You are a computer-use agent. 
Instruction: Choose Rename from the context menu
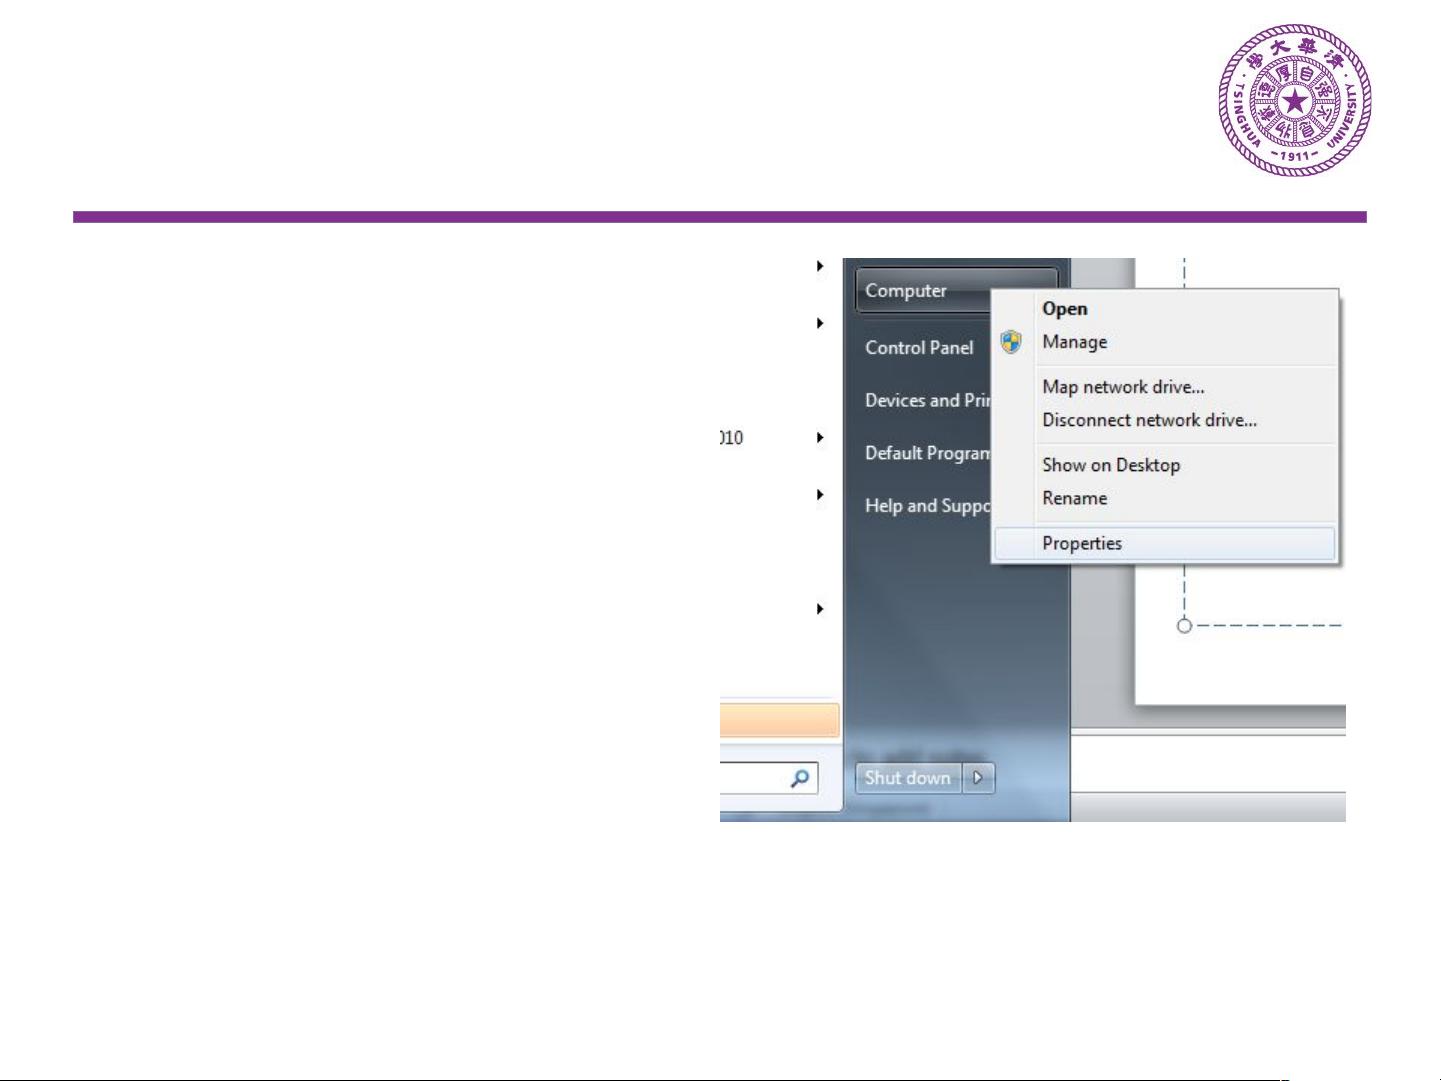[1074, 498]
